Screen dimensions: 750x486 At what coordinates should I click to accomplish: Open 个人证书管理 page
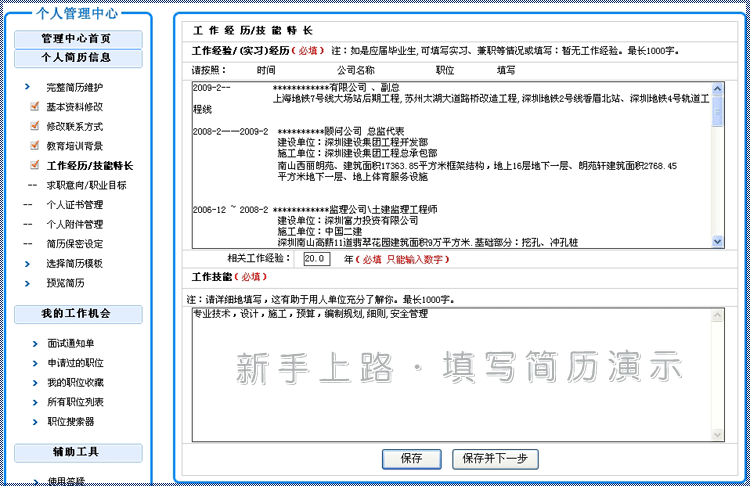tap(75, 205)
